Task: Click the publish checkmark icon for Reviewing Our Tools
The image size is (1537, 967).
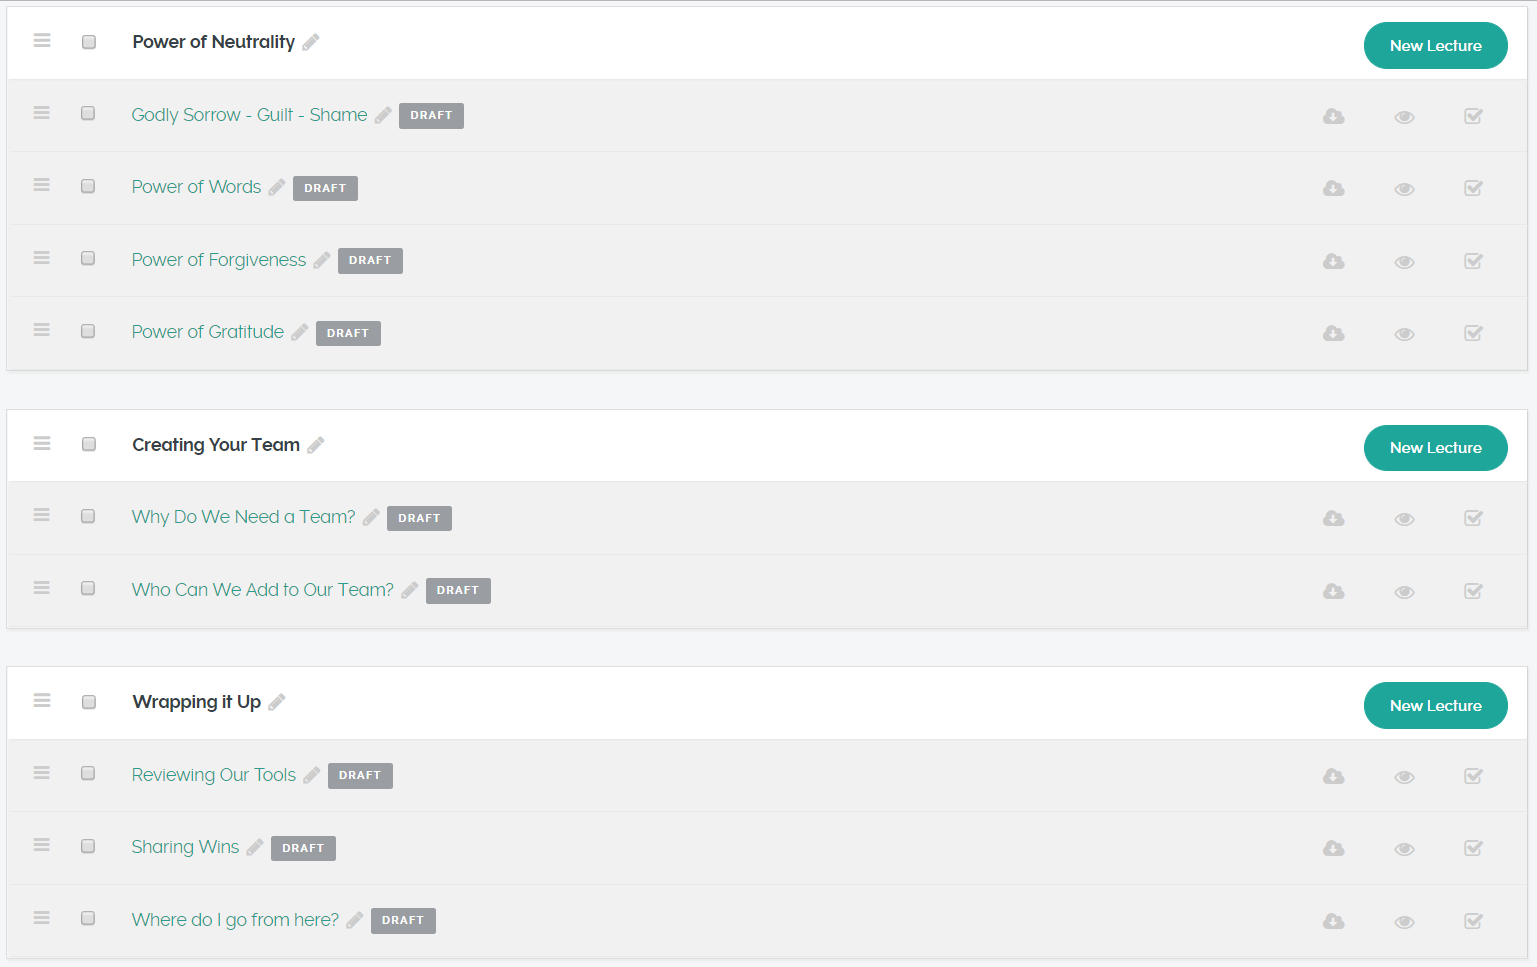Action: pyautogui.click(x=1474, y=776)
